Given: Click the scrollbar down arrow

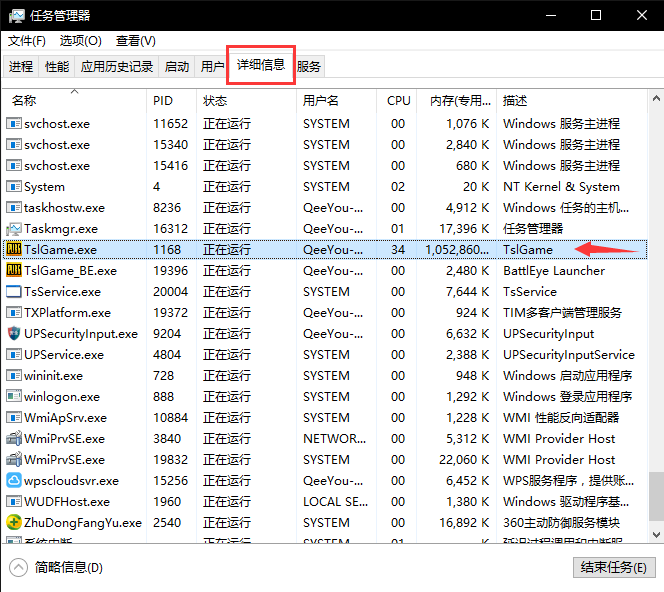Looking at the screenshot, I should click(656, 535).
